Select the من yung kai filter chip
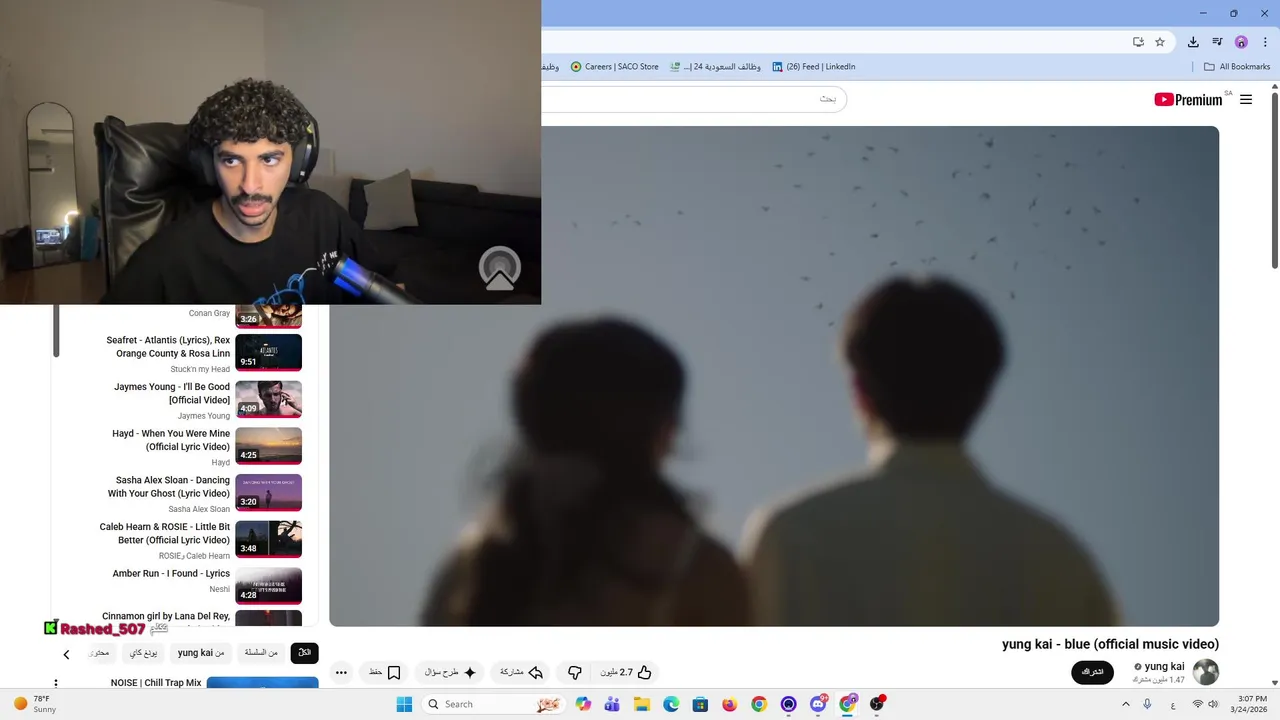1280x720 pixels. [201, 653]
